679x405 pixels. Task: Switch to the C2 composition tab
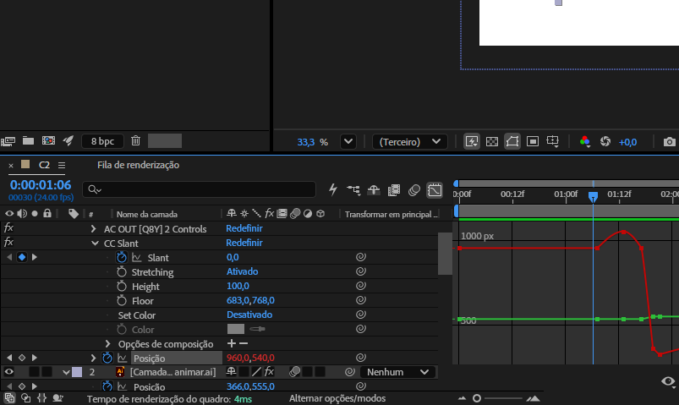(44, 165)
